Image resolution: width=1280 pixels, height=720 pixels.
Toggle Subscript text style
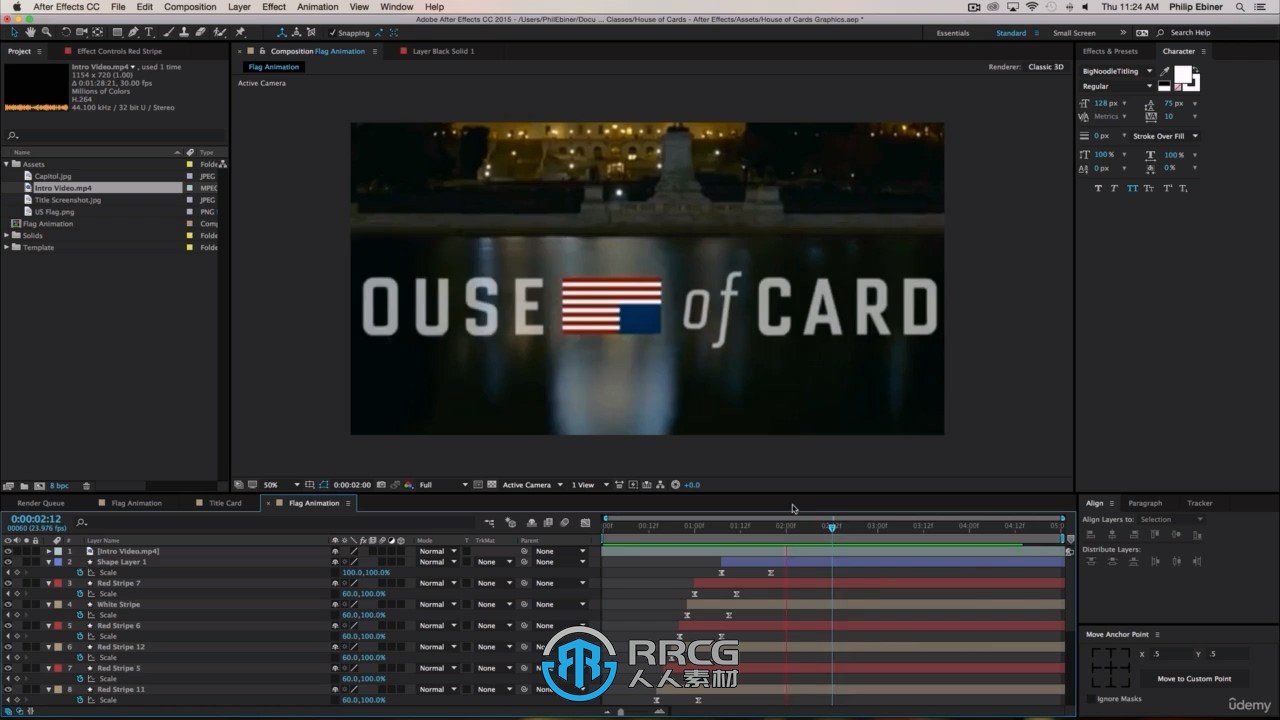point(1184,188)
